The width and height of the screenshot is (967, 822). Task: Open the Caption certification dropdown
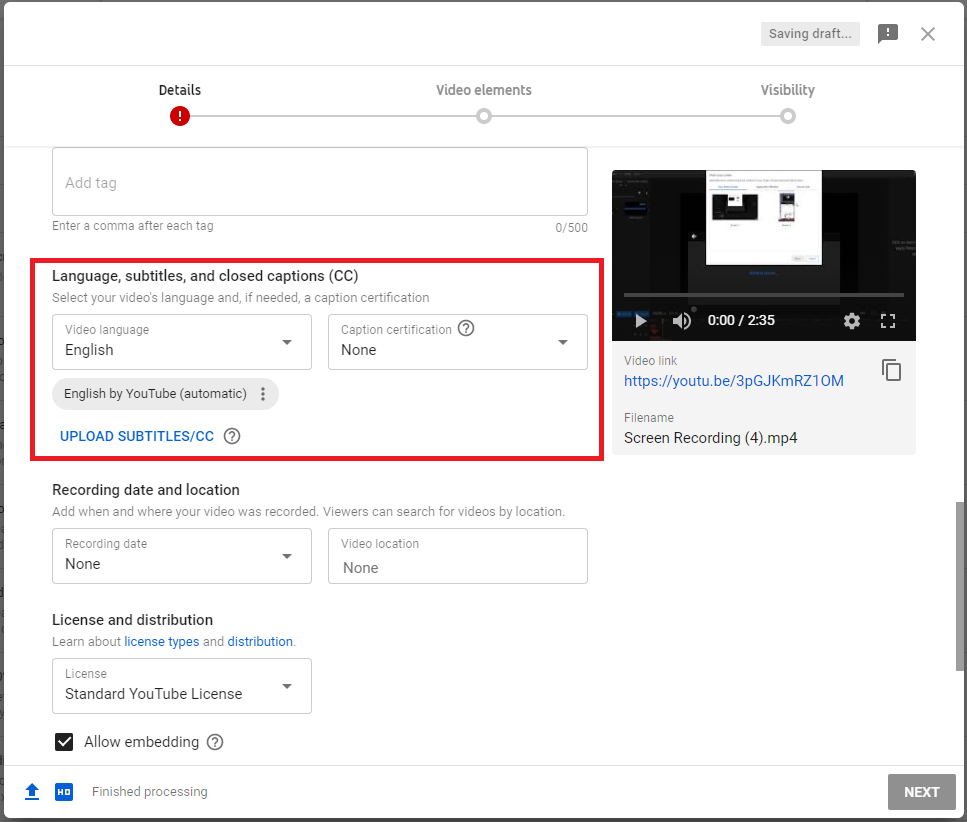click(458, 342)
